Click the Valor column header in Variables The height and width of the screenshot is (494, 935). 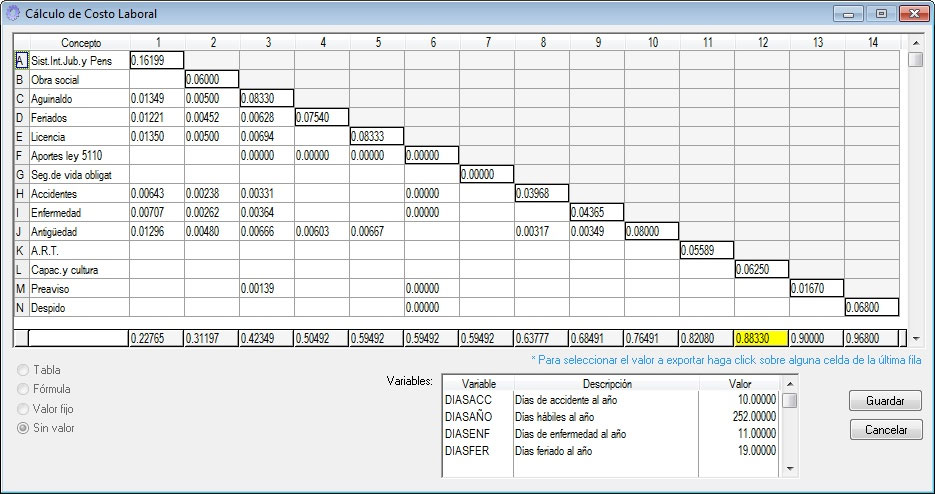click(738, 383)
